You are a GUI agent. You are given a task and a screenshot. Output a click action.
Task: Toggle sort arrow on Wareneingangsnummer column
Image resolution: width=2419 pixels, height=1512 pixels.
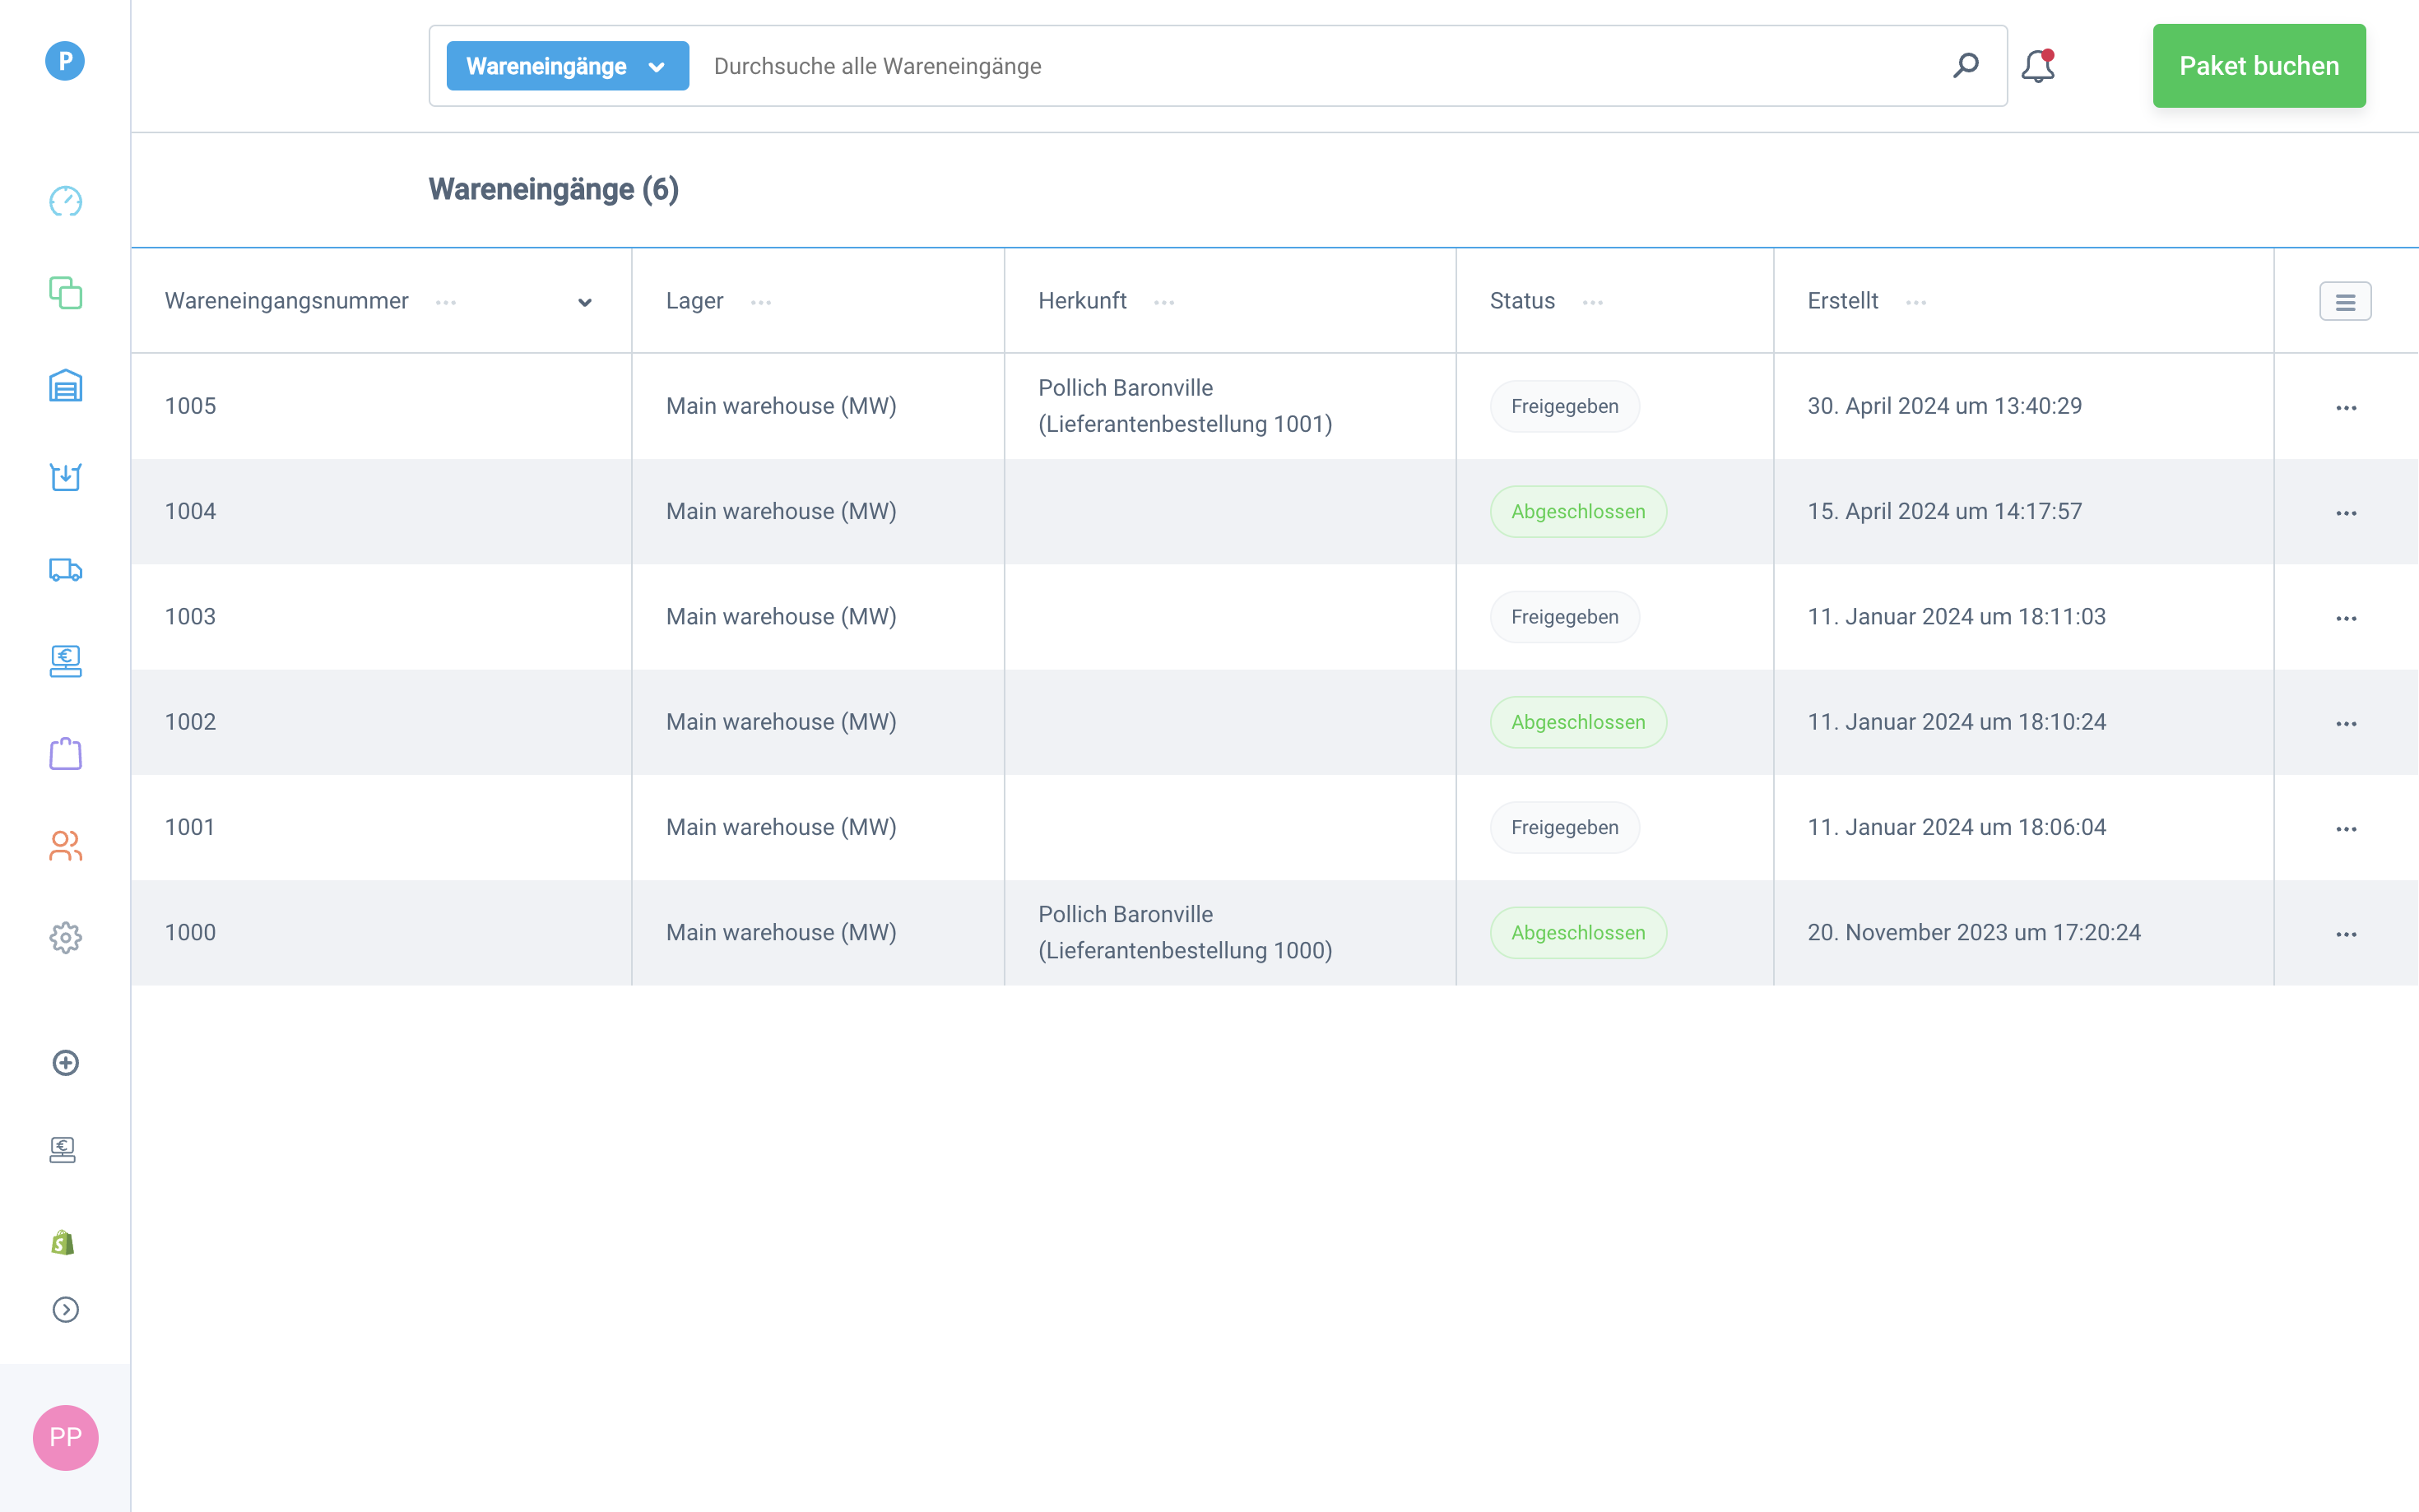click(584, 302)
